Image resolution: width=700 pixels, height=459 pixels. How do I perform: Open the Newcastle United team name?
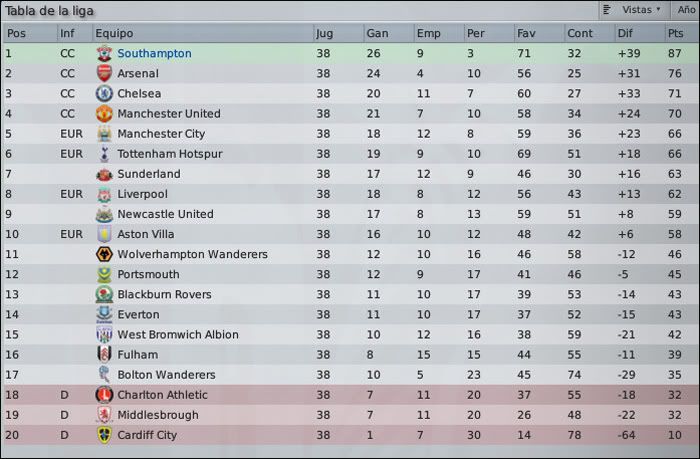pos(165,214)
